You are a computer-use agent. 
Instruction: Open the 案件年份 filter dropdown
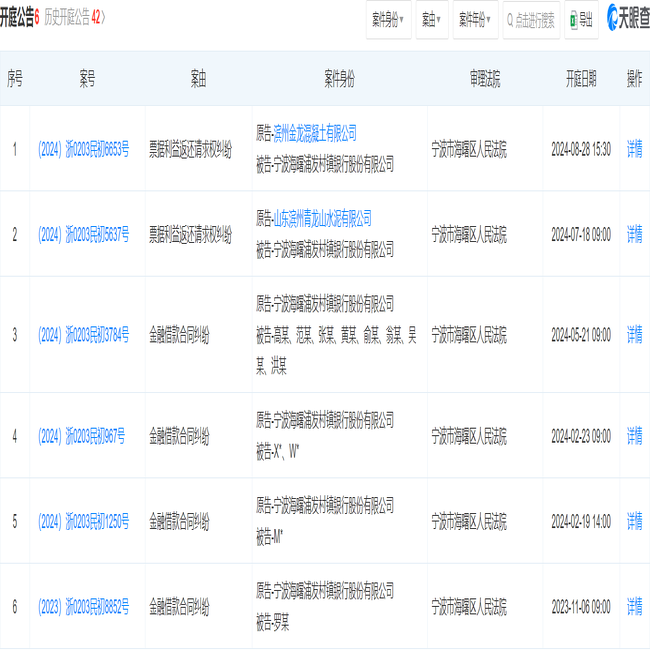tap(475, 19)
